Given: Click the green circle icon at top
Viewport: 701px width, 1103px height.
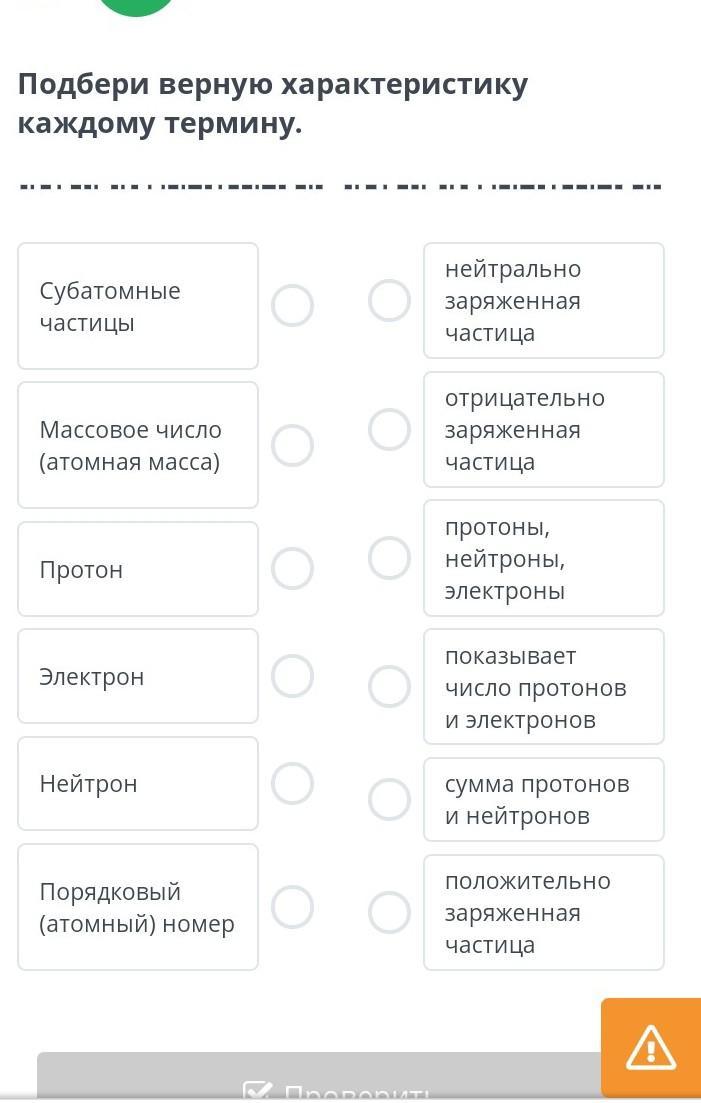Looking at the screenshot, I should pos(137,5).
